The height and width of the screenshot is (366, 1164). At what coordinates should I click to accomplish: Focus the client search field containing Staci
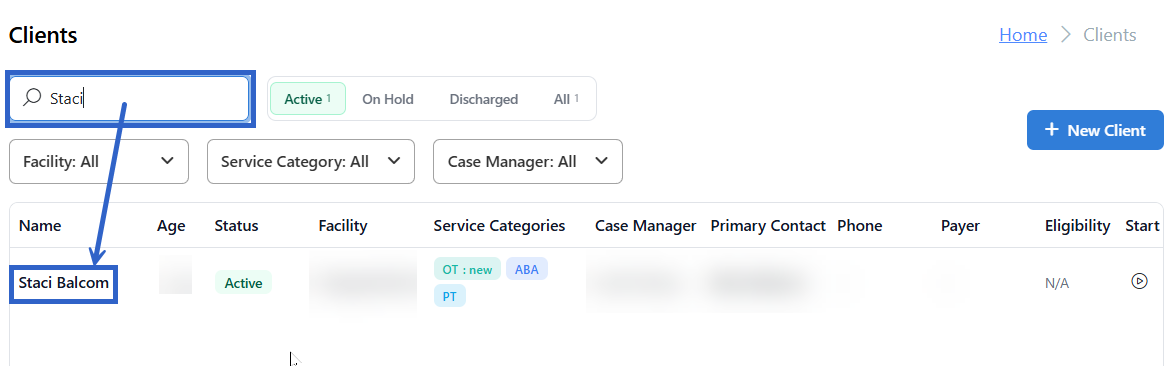click(x=129, y=98)
